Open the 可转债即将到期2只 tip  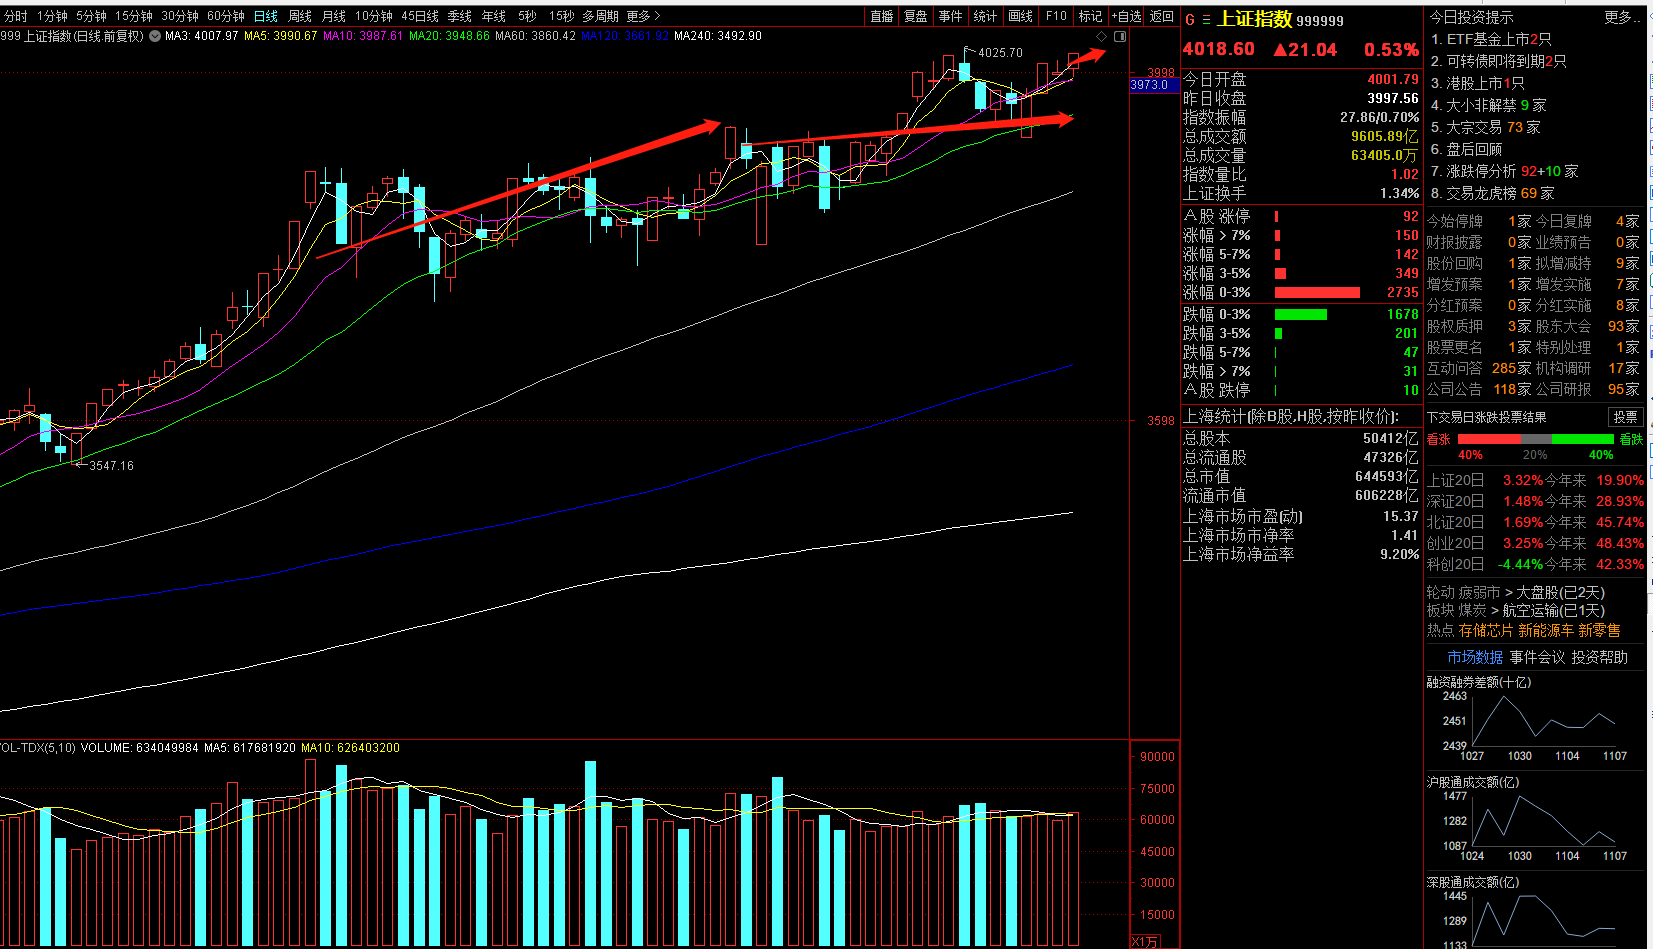[x=1499, y=61]
